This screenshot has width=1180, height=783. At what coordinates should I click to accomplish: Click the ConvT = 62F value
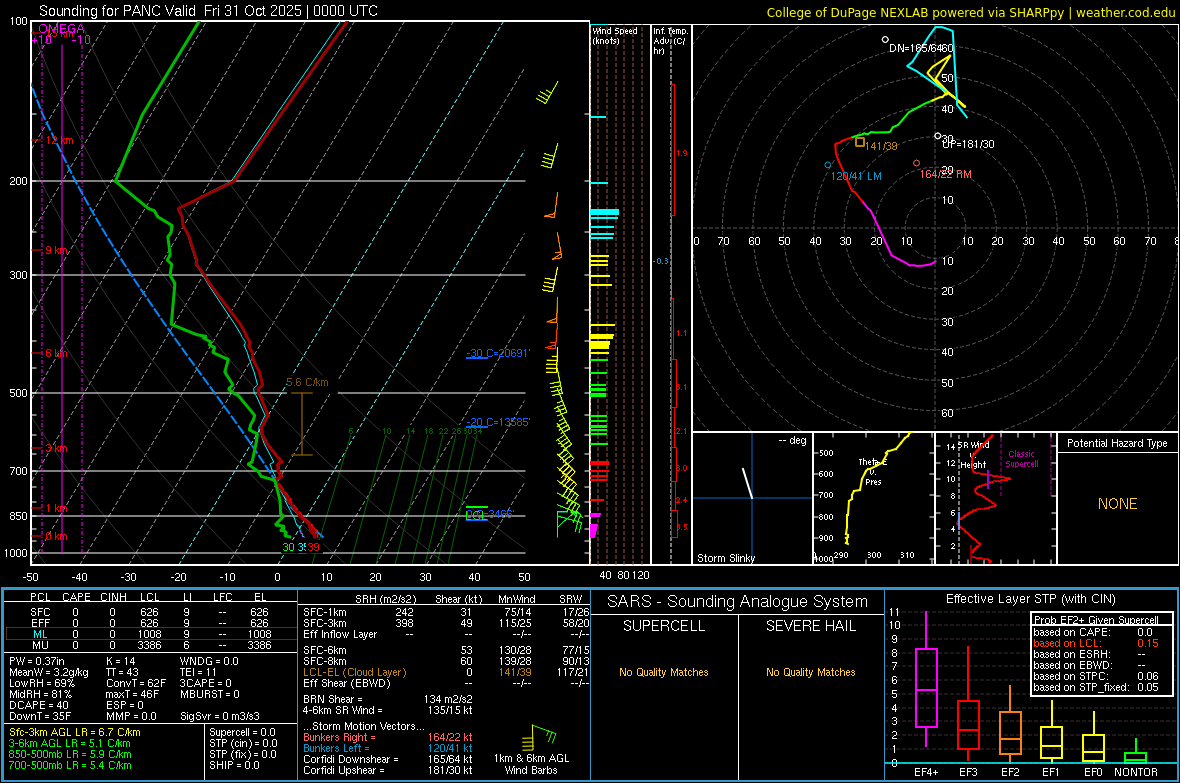136,683
